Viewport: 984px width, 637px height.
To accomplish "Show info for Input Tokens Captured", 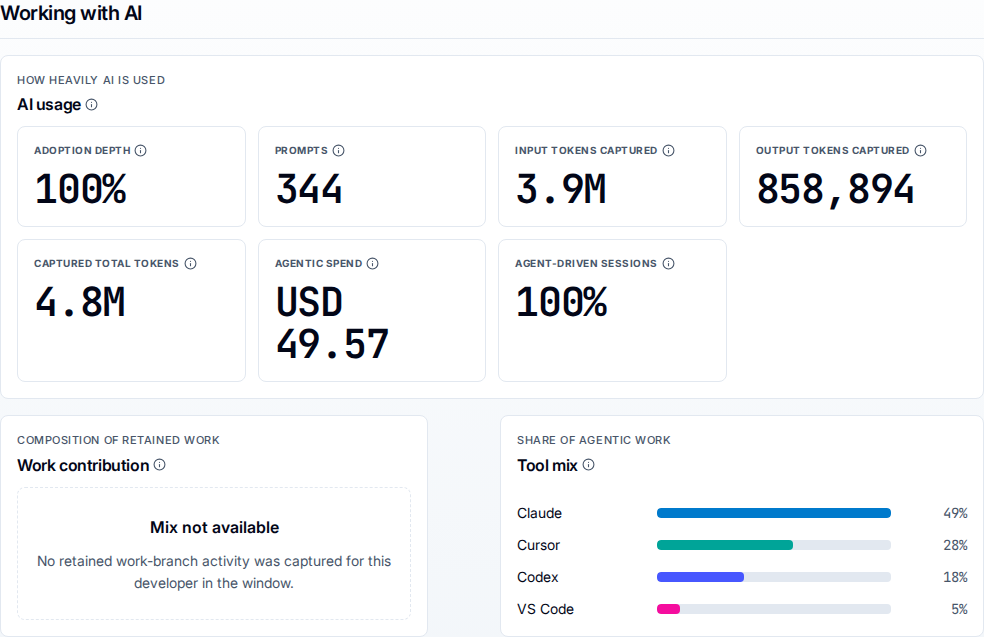I will coord(668,151).
